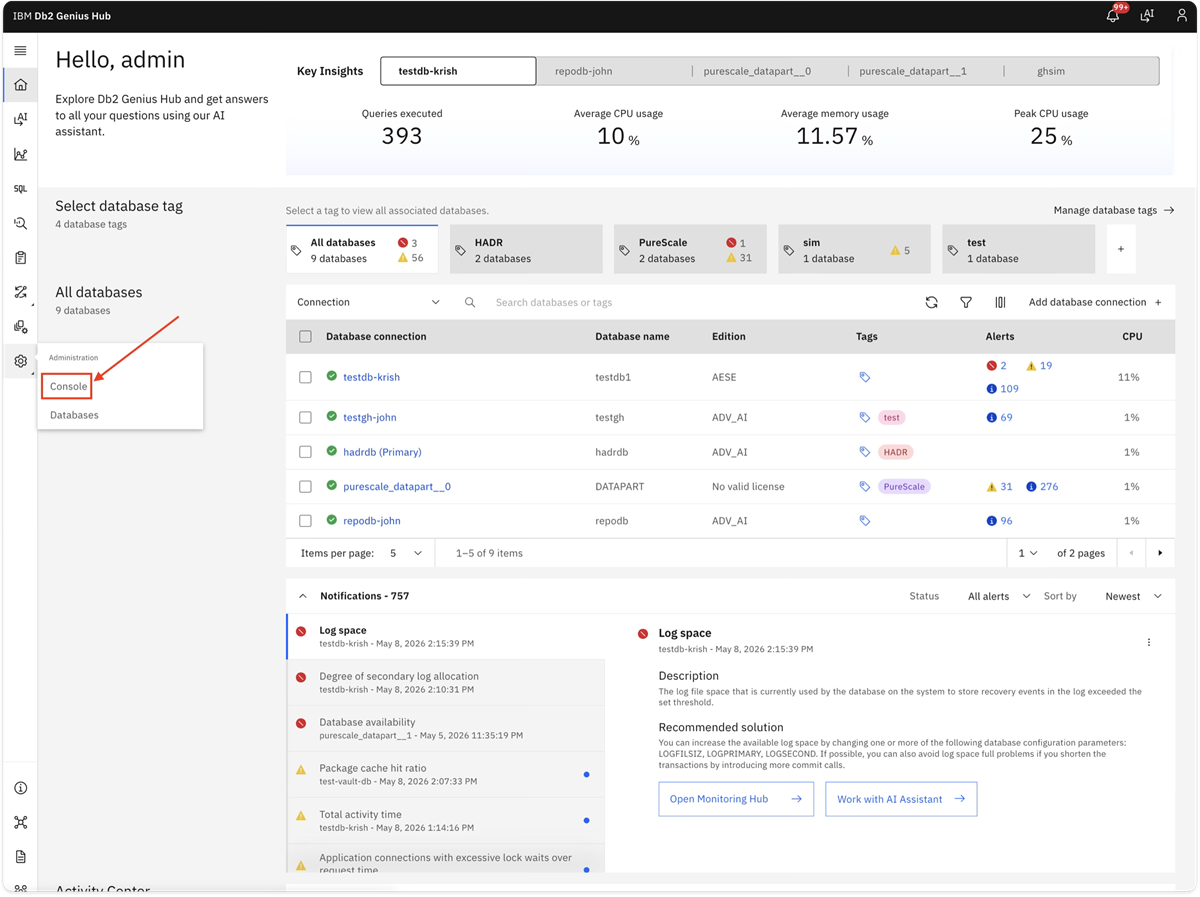Select the test database tag card
This screenshot has height=897, width=1200.
[1018, 250]
